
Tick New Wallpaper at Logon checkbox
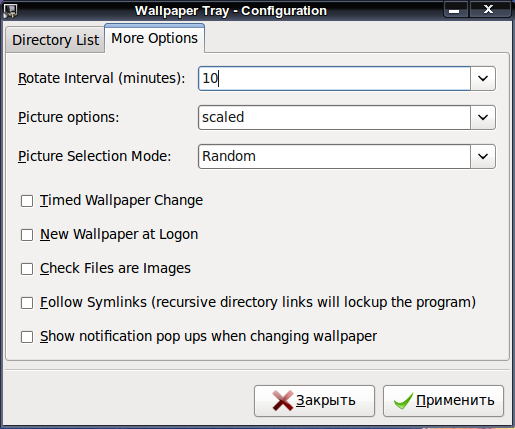coord(27,235)
